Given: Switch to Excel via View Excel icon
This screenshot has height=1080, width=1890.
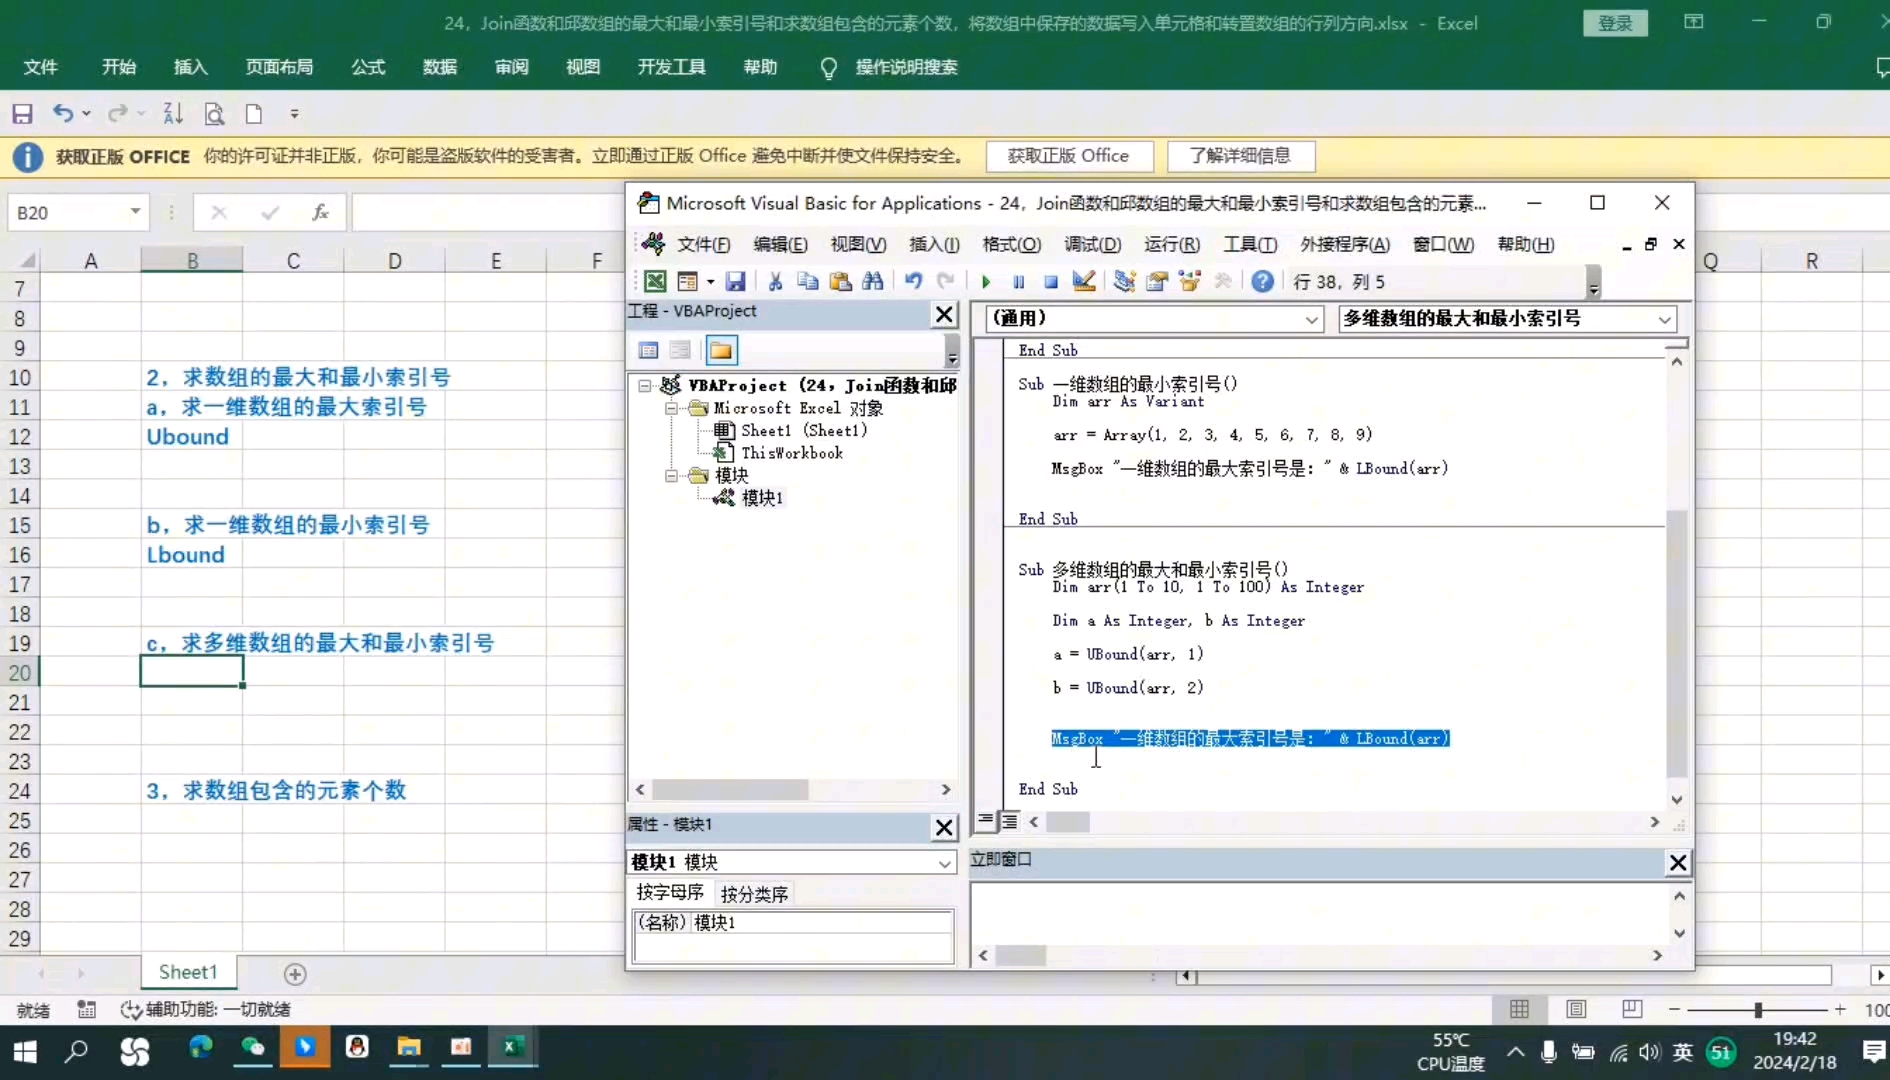Looking at the screenshot, I should [656, 281].
